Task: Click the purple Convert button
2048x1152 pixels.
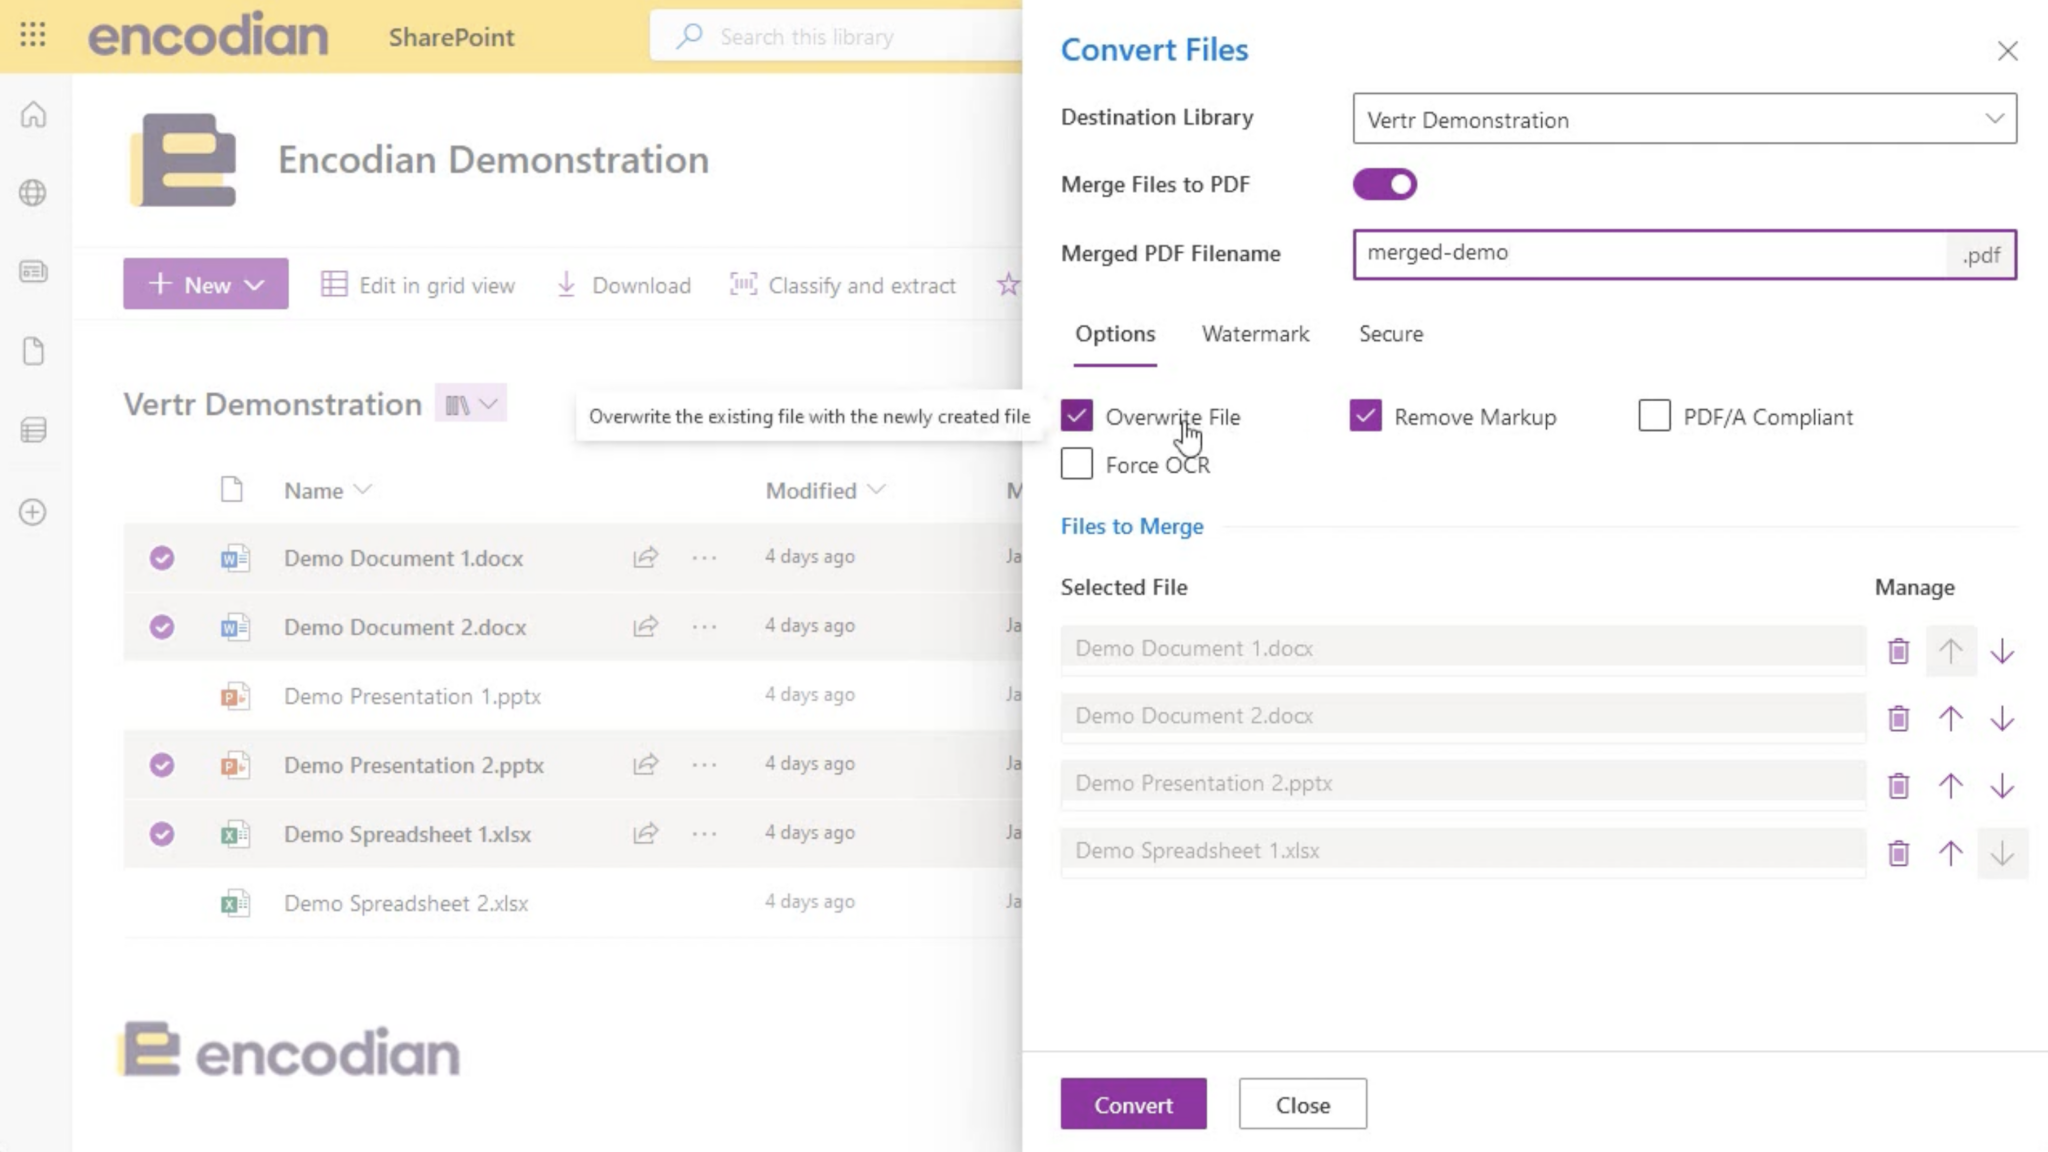Action: pos(1133,1104)
